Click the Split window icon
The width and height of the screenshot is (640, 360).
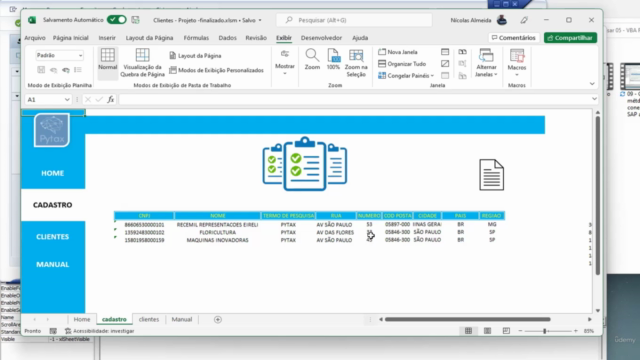pos(445,52)
